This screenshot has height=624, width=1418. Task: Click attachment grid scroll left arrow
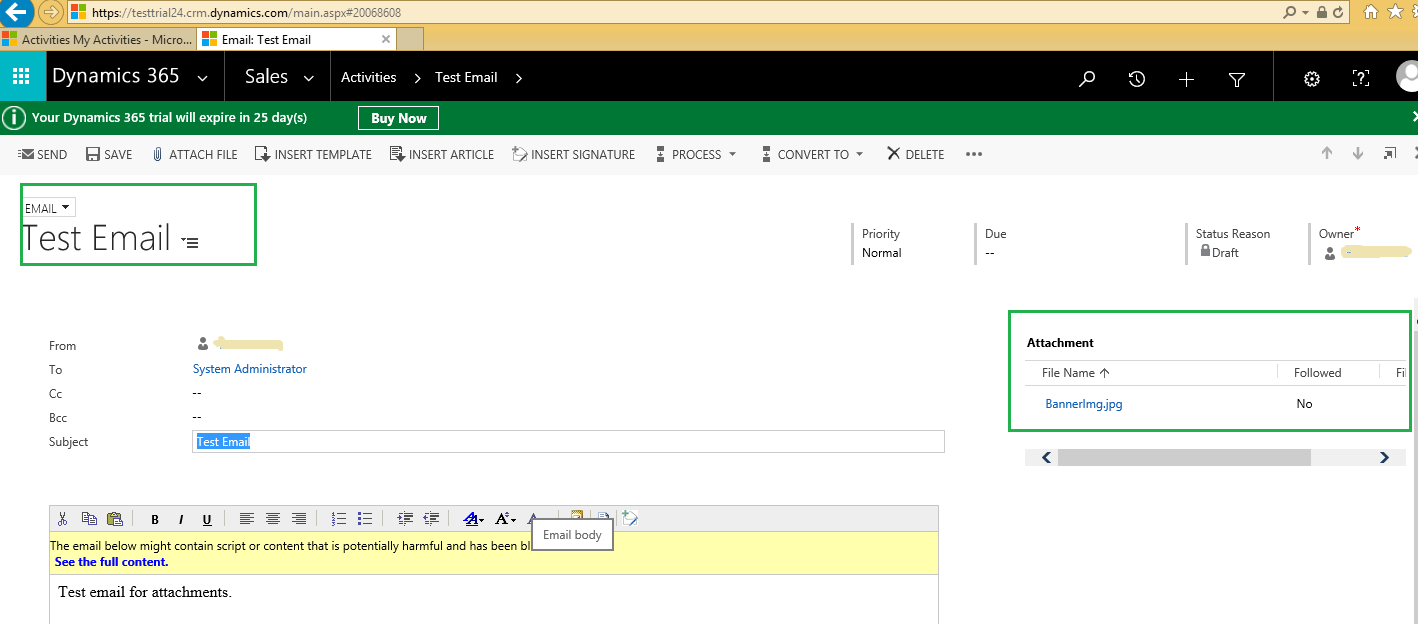(1046, 457)
